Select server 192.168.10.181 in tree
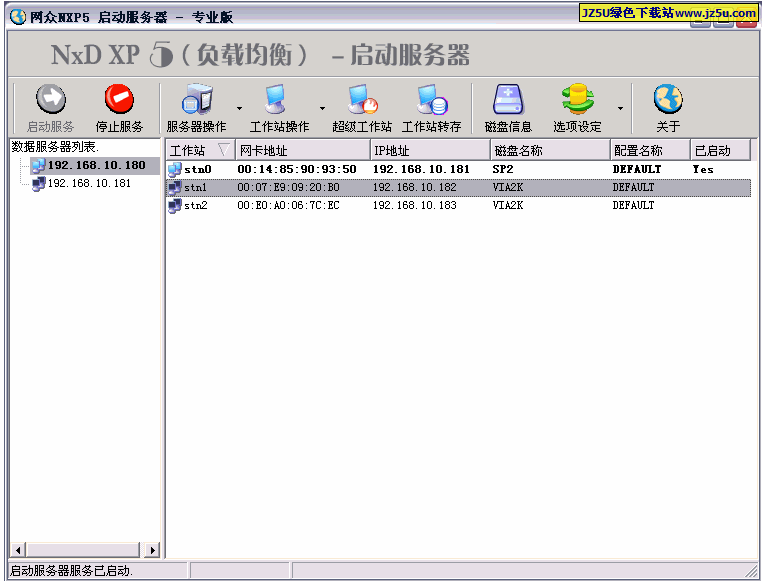The image size is (762, 581). [89, 183]
